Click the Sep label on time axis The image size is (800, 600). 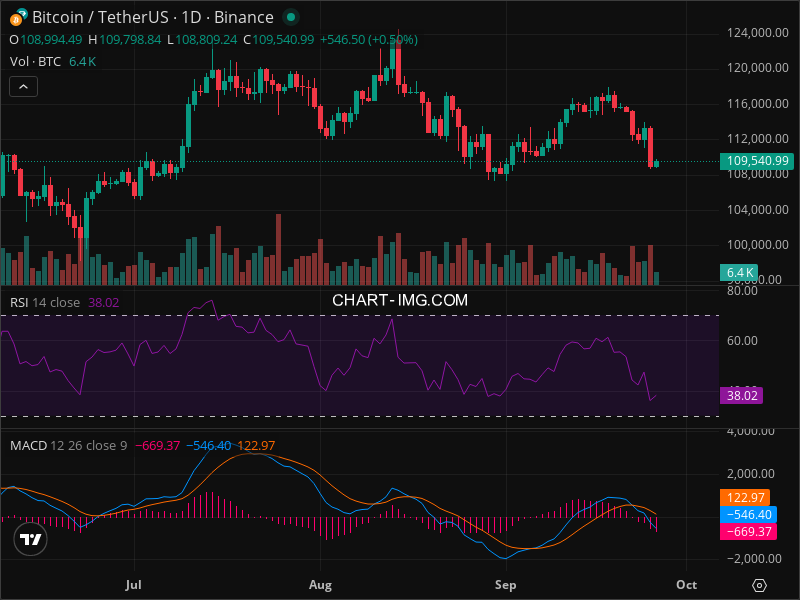[506, 583]
